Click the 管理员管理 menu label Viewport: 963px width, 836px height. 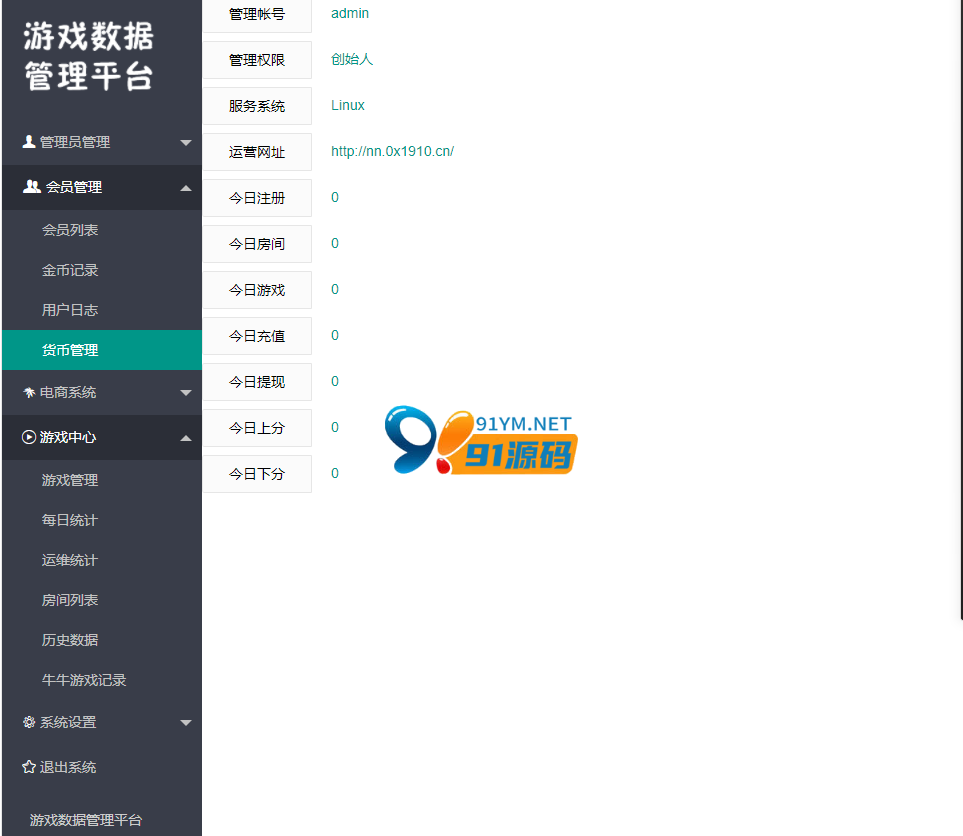(x=75, y=142)
